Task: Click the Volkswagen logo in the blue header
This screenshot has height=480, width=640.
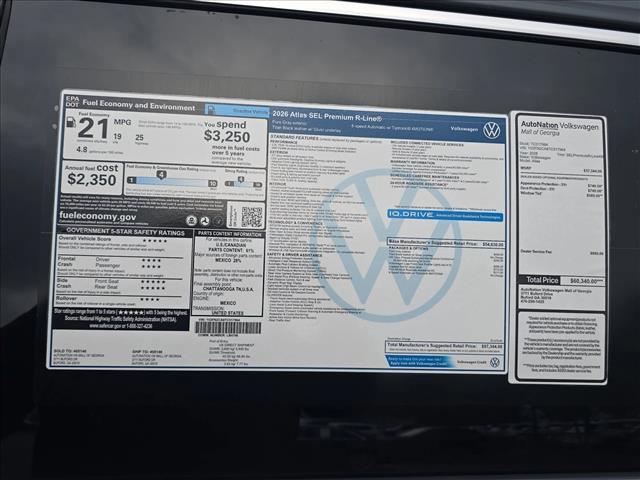Action: point(491,130)
